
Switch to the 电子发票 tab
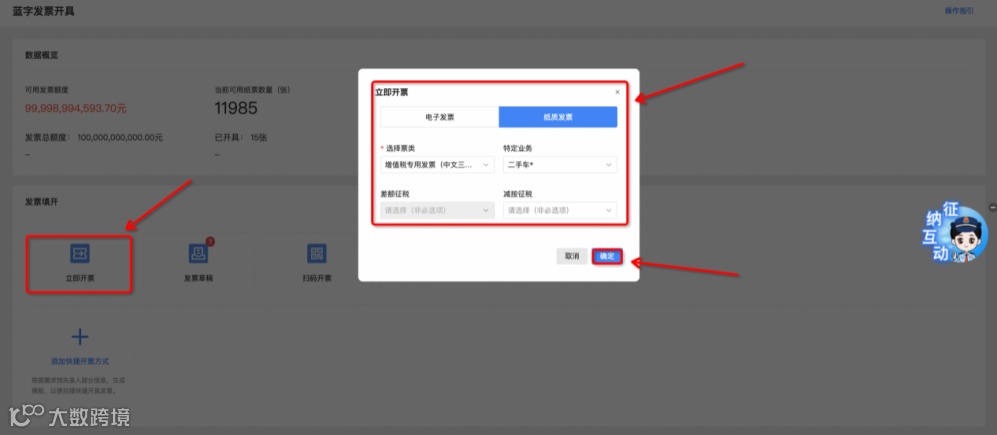(439, 117)
